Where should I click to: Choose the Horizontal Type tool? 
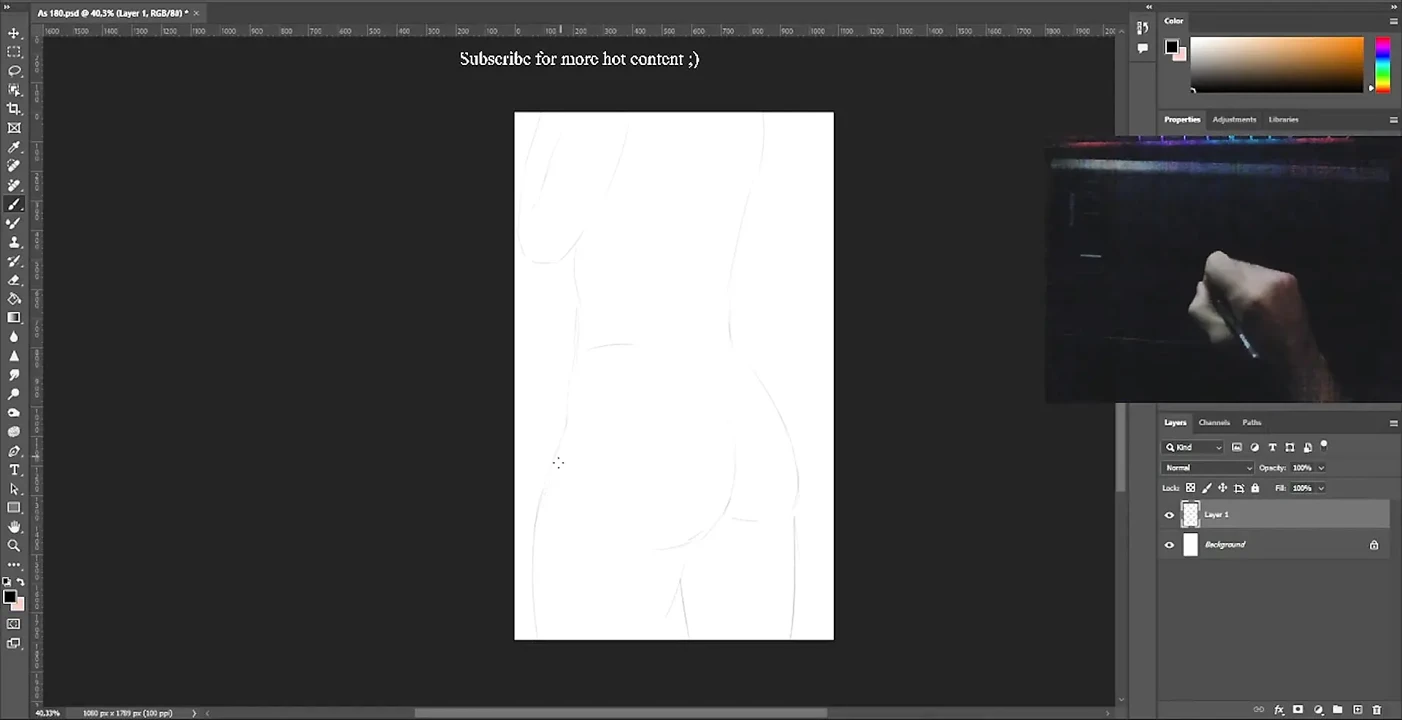tap(14, 470)
